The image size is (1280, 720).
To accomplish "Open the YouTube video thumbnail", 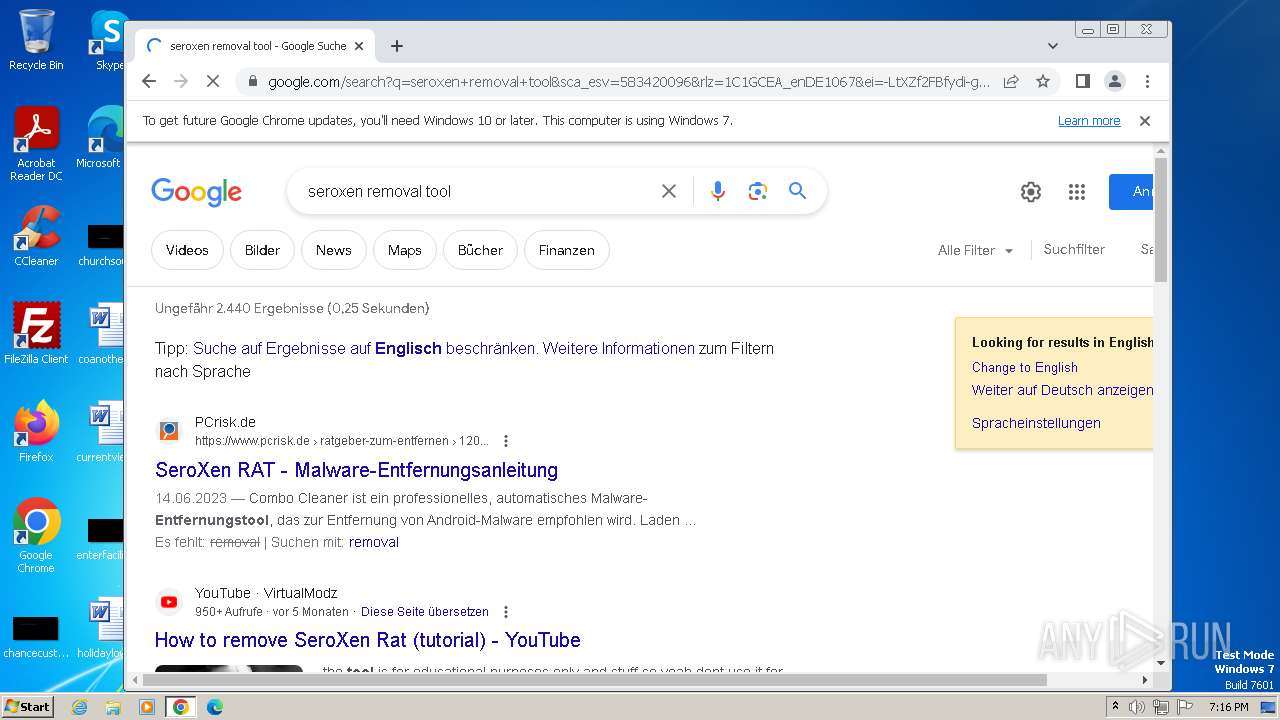I will 229,669.
